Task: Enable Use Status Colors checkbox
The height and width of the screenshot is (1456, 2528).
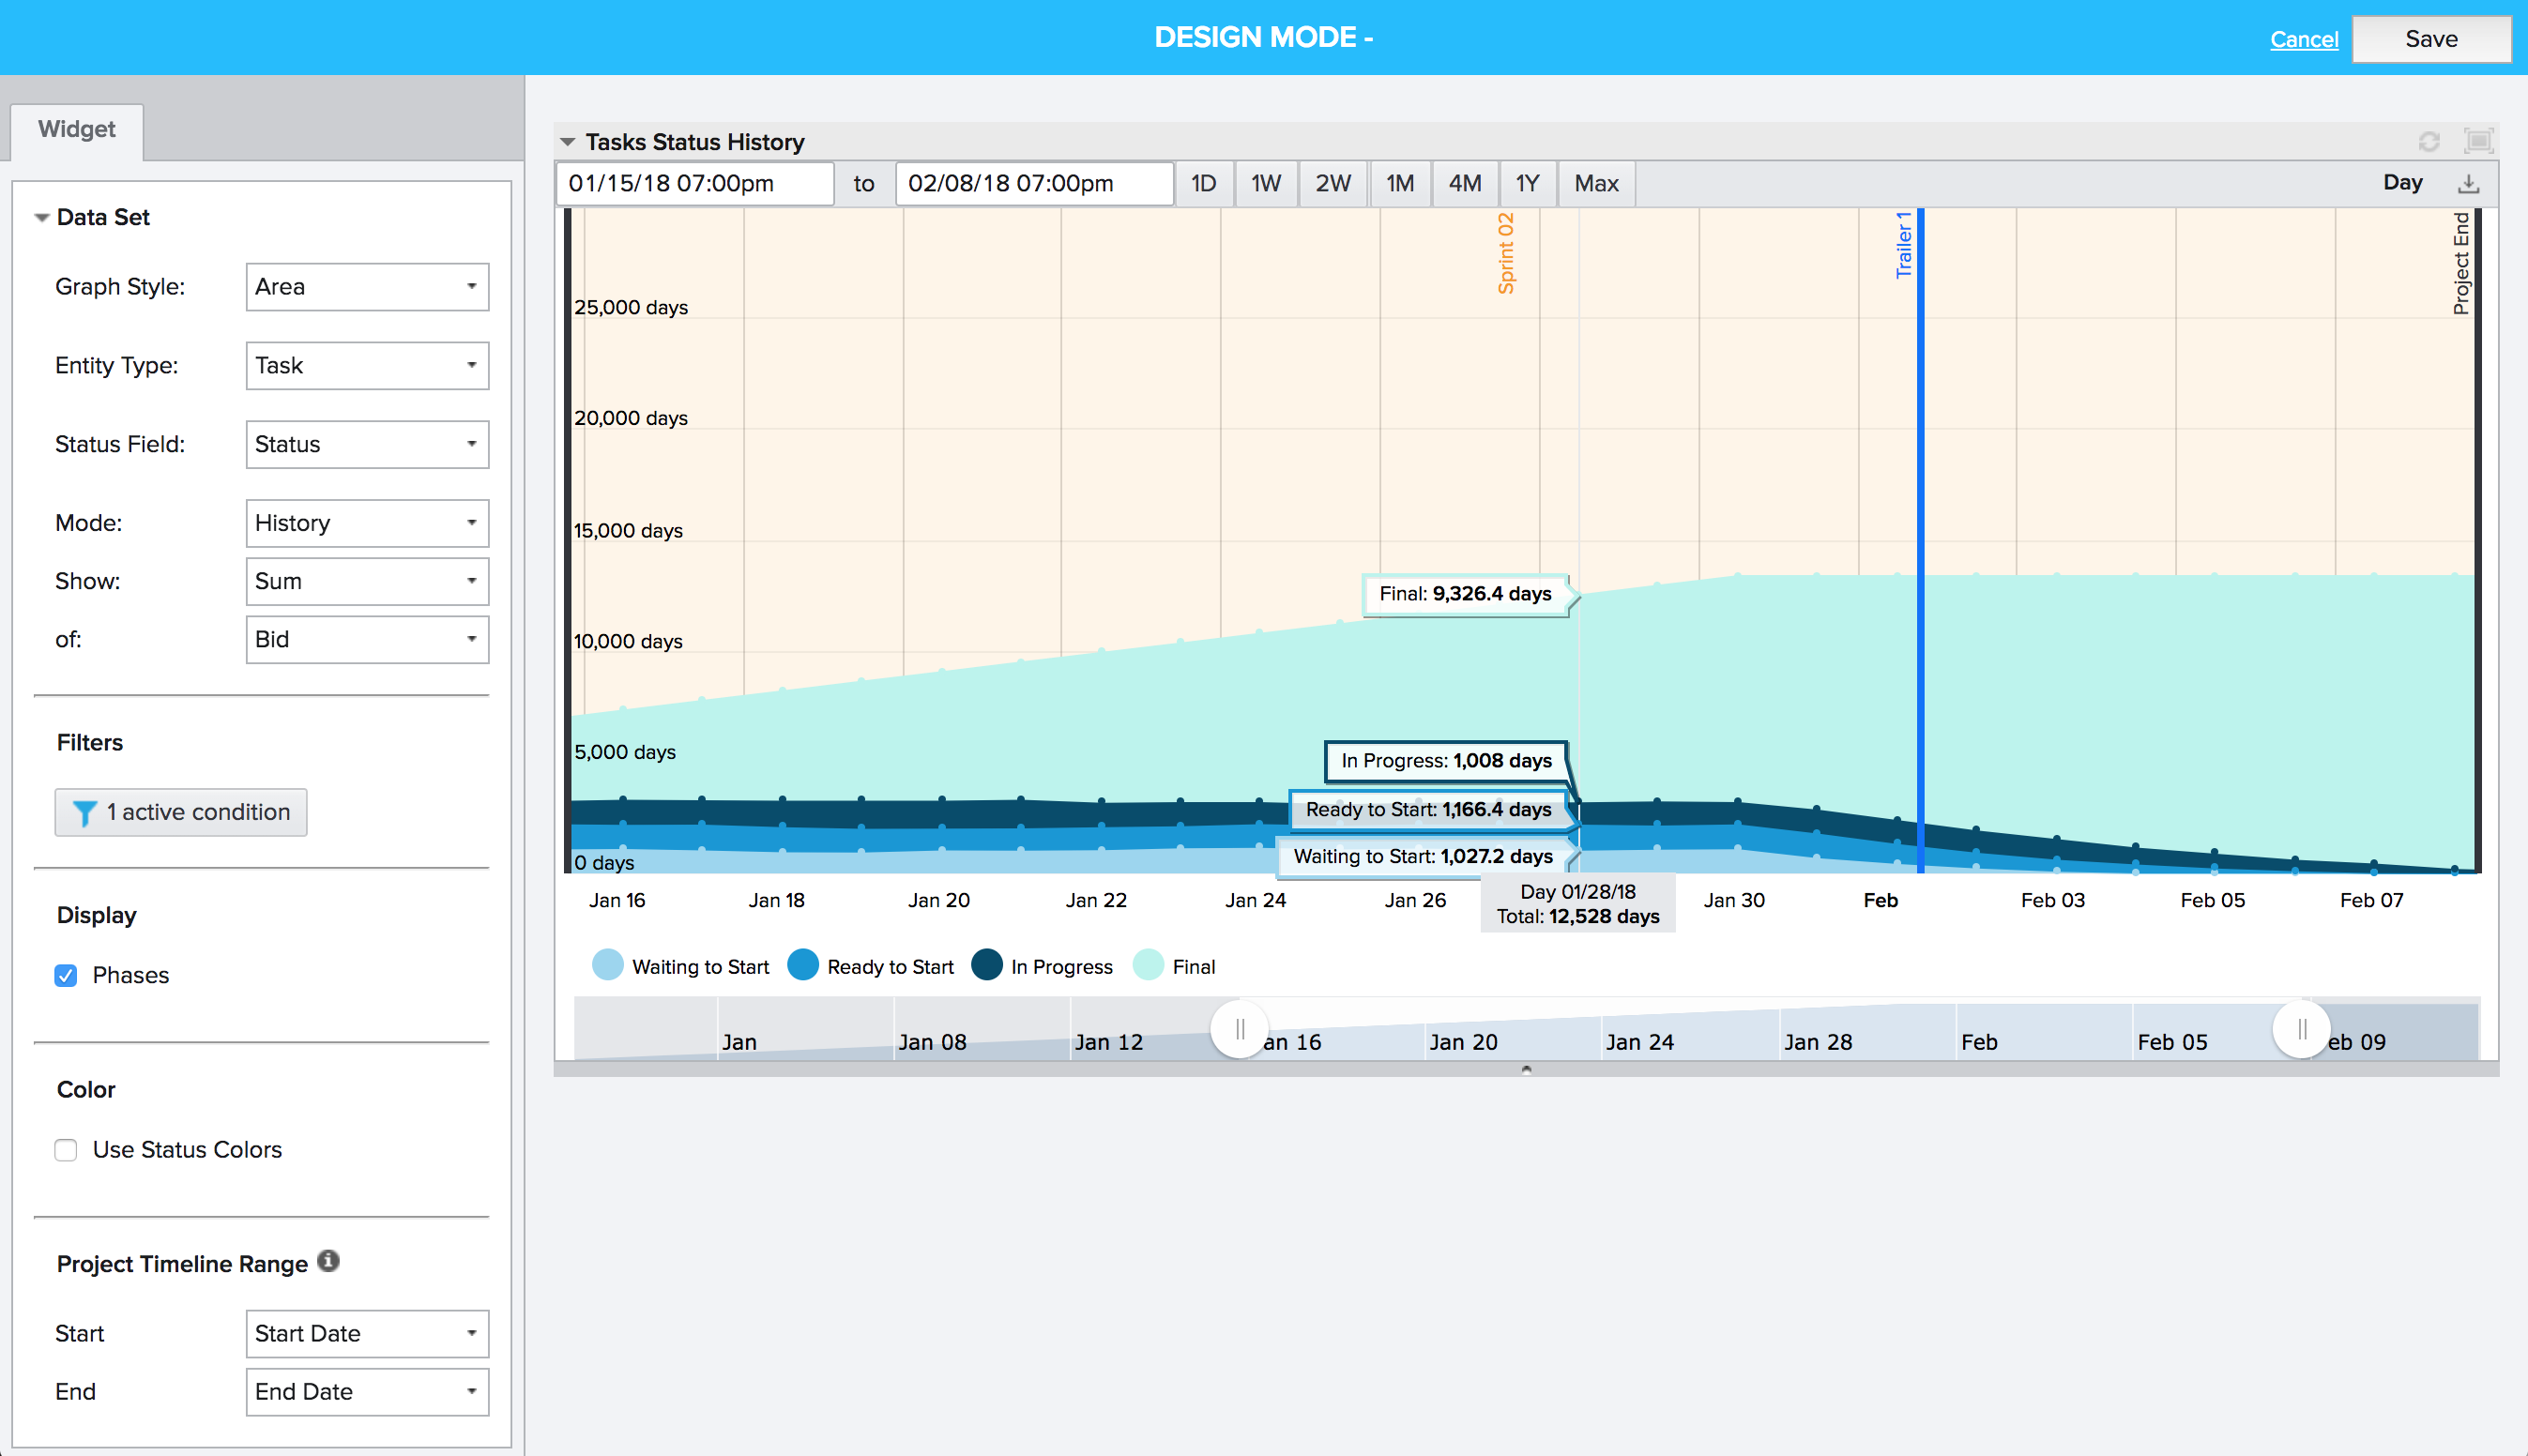Action: (x=66, y=1149)
